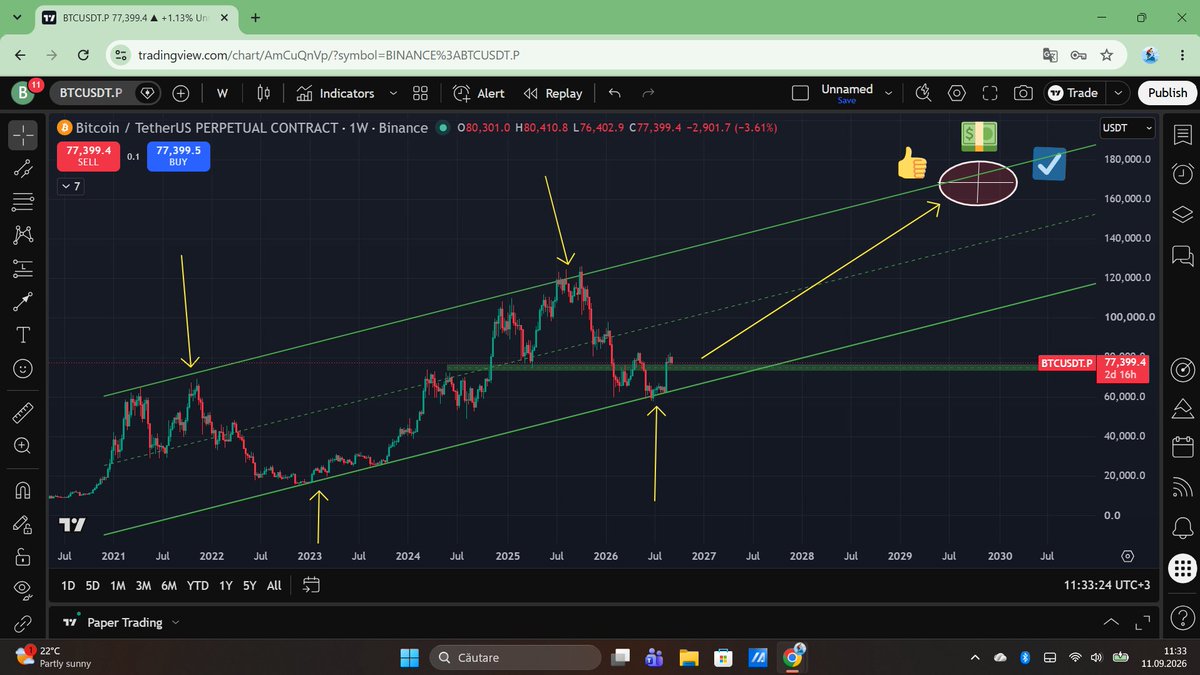1200x675 pixels.
Task: Open quick search lightning magnifier icon
Action: click(x=923, y=93)
